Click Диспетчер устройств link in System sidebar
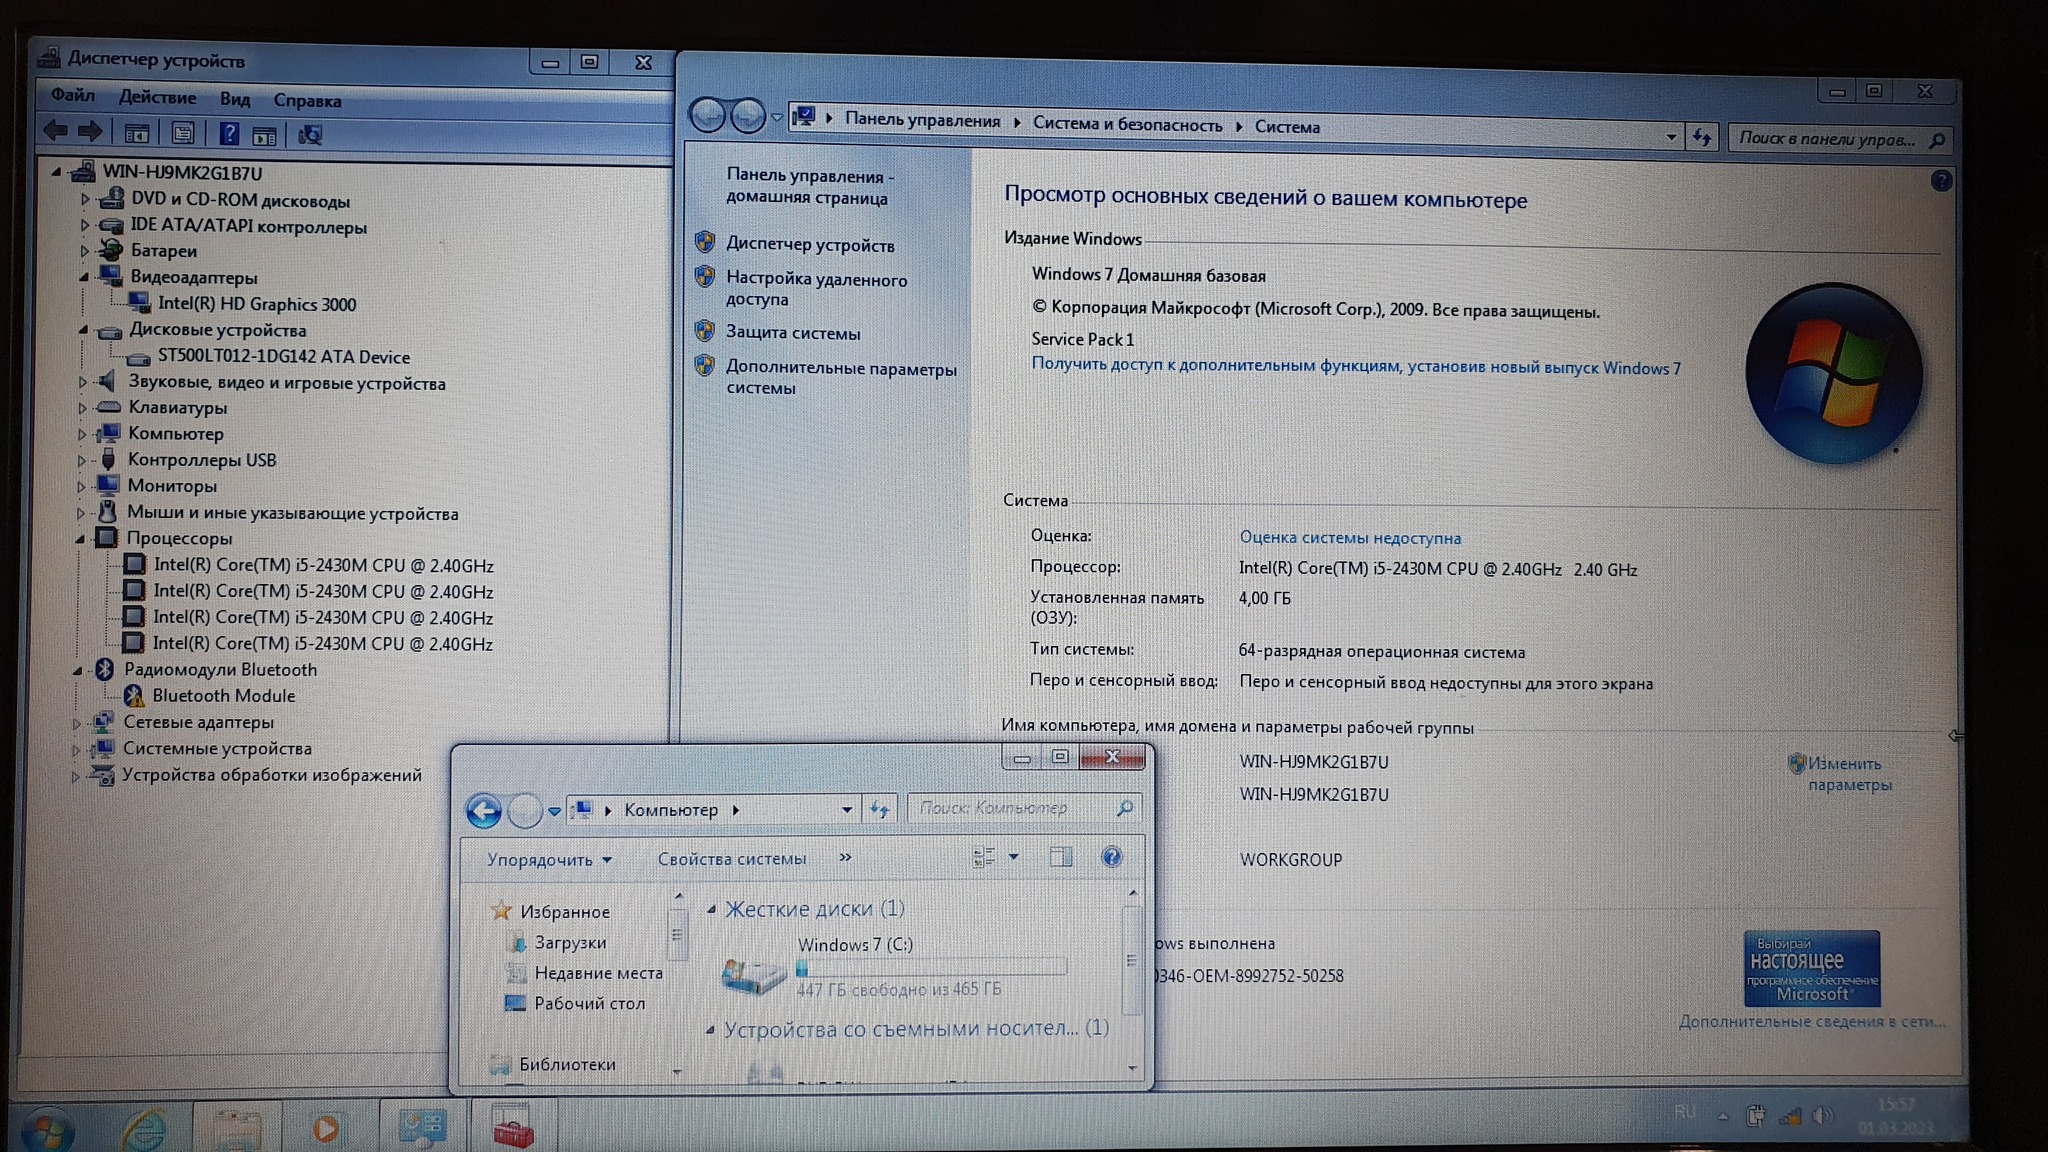This screenshot has width=2048, height=1152. tap(810, 245)
